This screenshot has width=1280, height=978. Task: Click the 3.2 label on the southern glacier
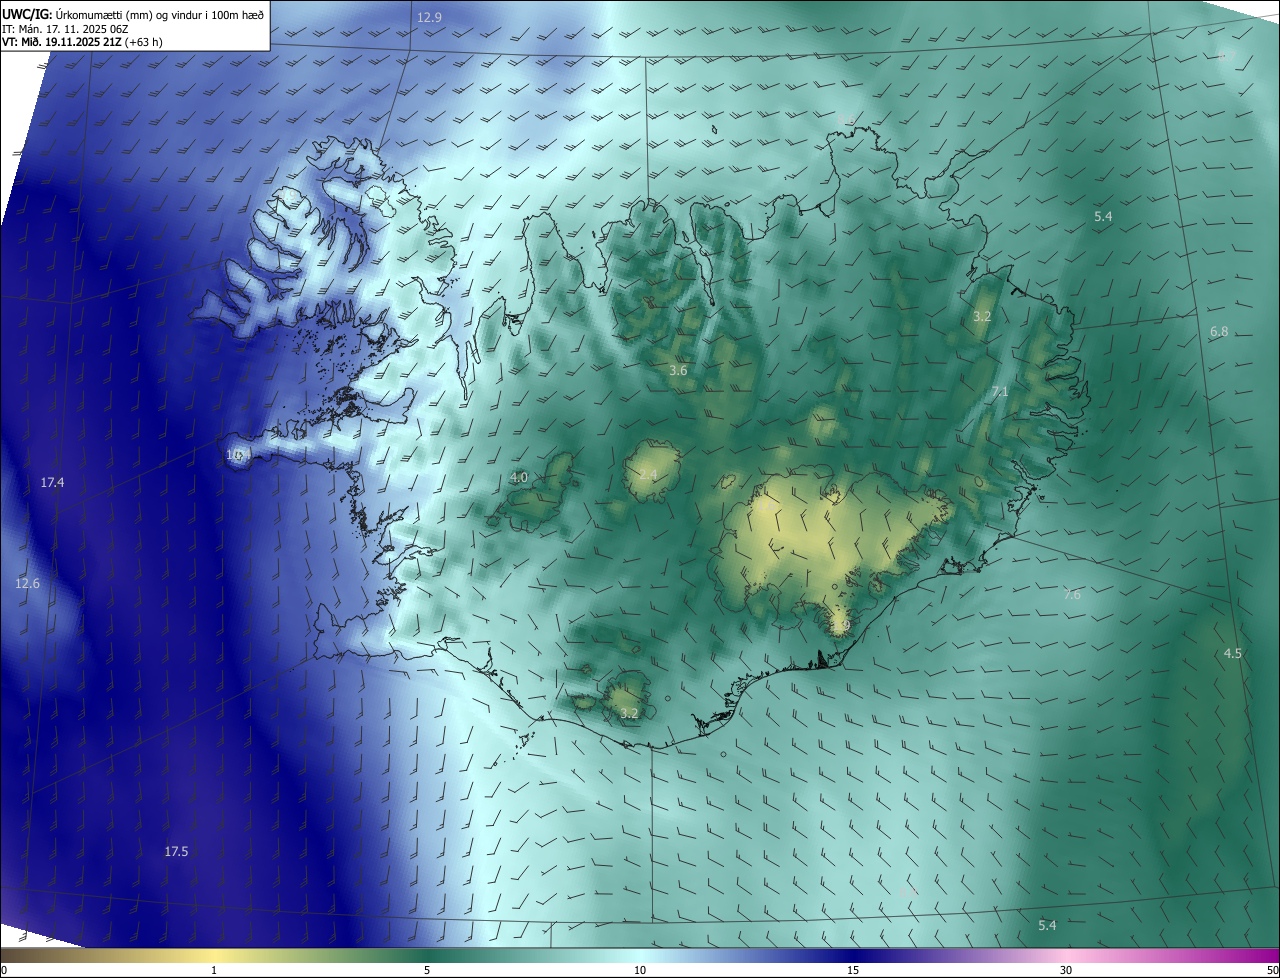(629, 713)
